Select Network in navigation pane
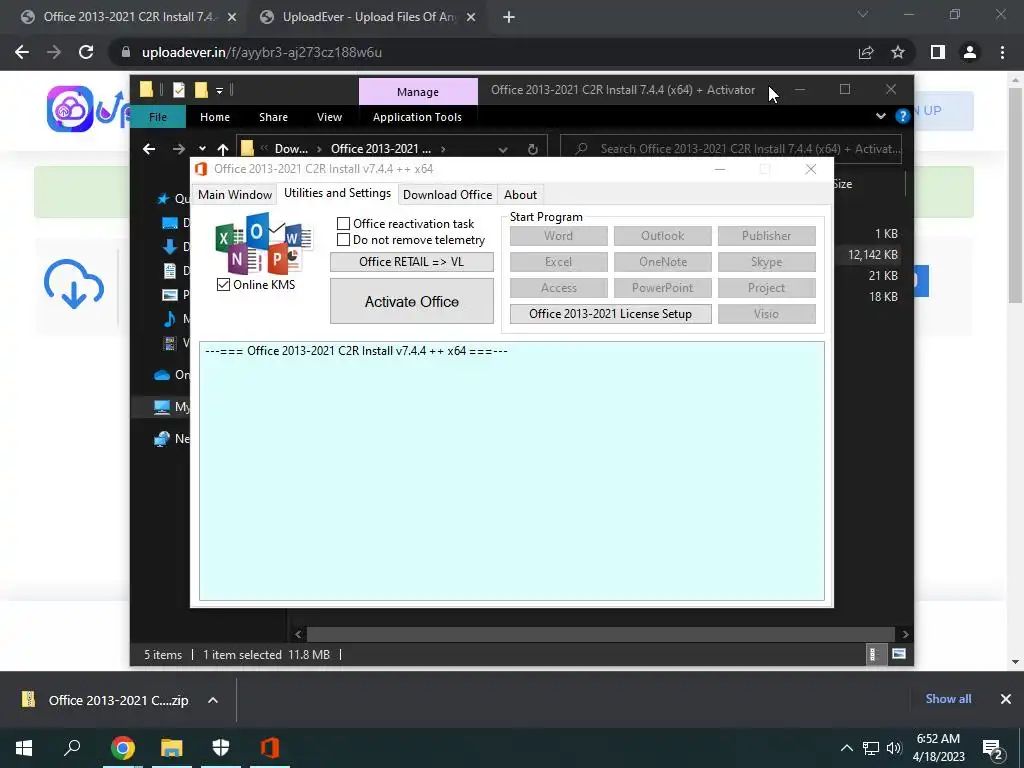The width and height of the screenshot is (1024, 768). pos(171,439)
